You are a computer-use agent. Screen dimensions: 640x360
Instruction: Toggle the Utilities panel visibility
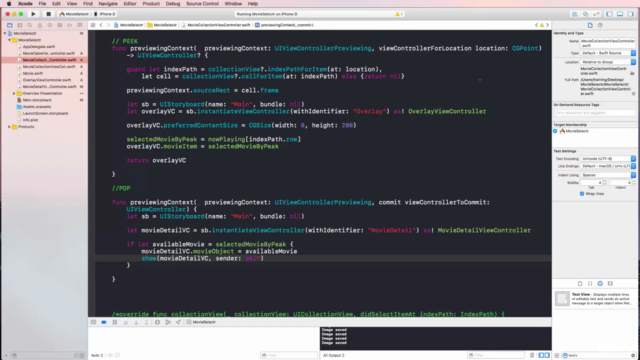[631, 14]
